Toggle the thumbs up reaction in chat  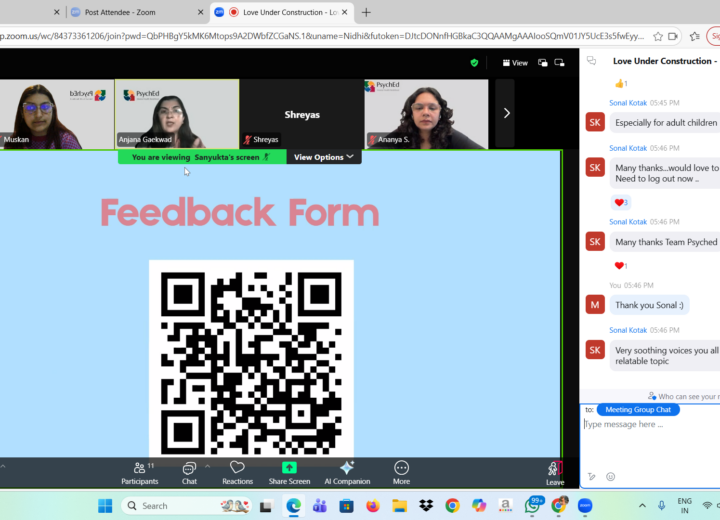click(620, 84)
